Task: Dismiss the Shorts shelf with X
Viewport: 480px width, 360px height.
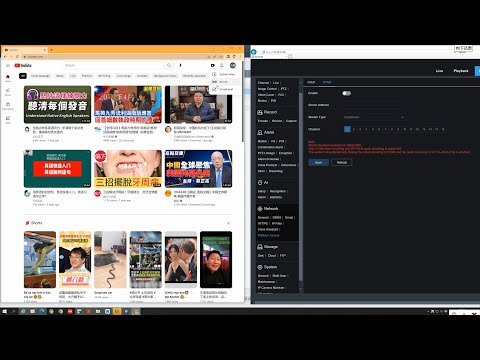Action: pos(228,223)
